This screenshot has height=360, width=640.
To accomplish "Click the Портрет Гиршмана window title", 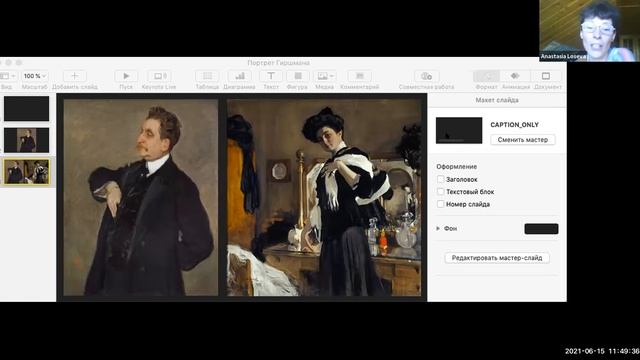I will coord(278,63).
